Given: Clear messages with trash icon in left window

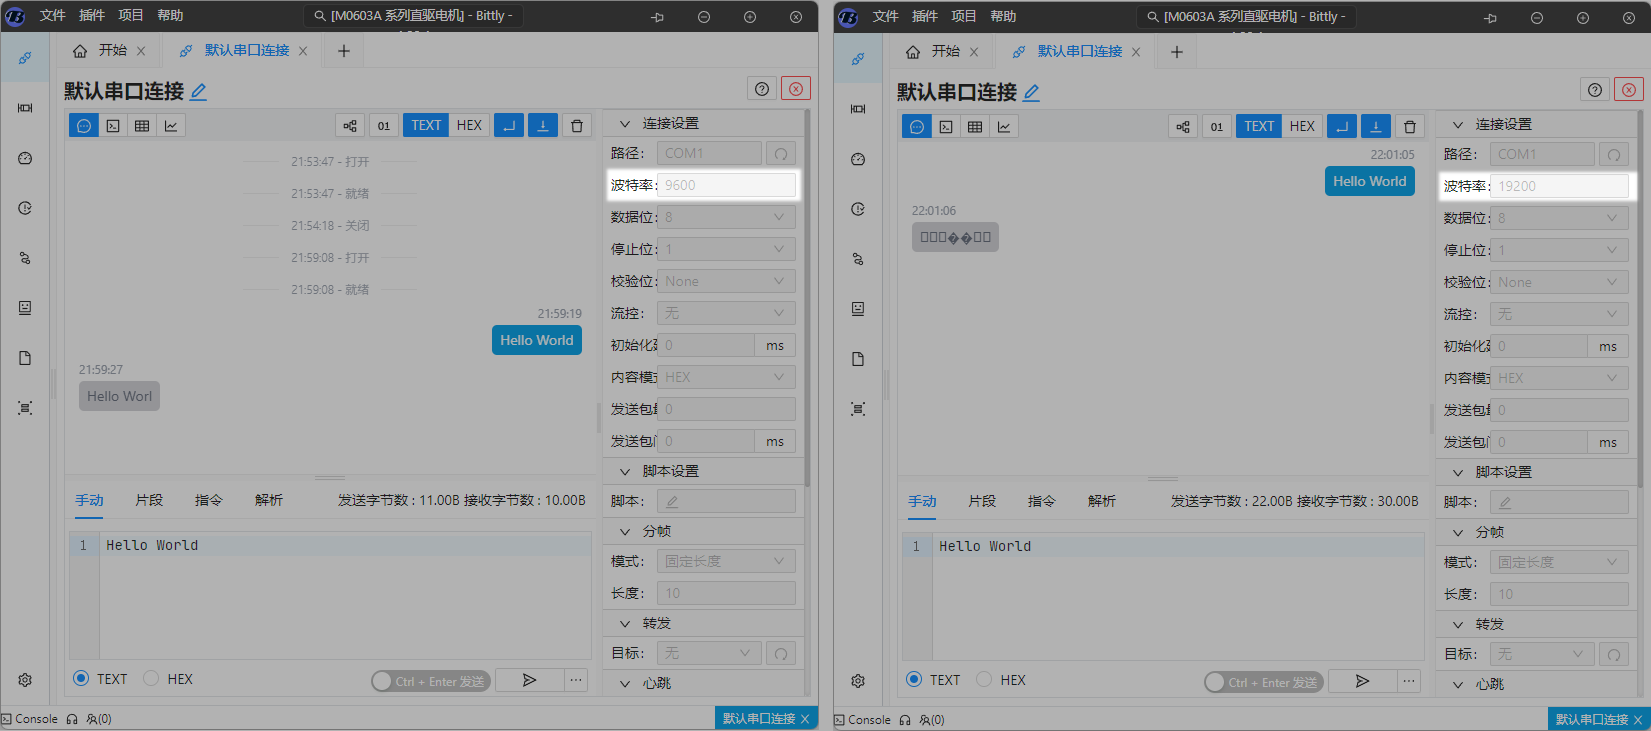Looking at the screenshot, I should (576, 126).
